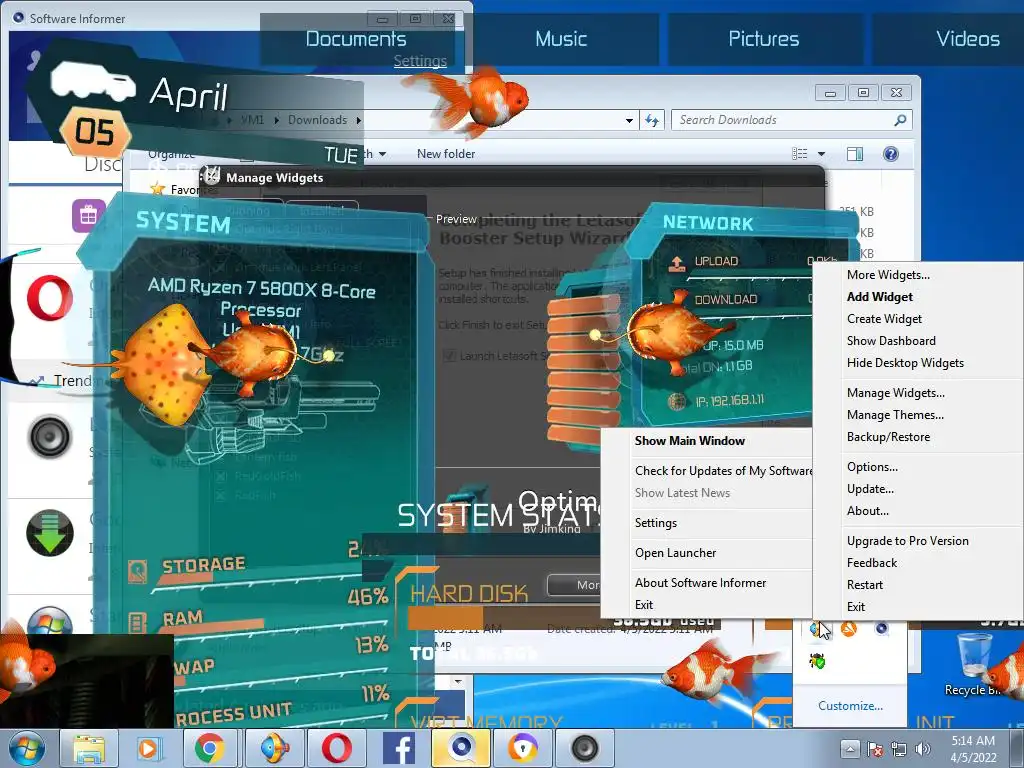Open Manage Themes... from menu

895,415
